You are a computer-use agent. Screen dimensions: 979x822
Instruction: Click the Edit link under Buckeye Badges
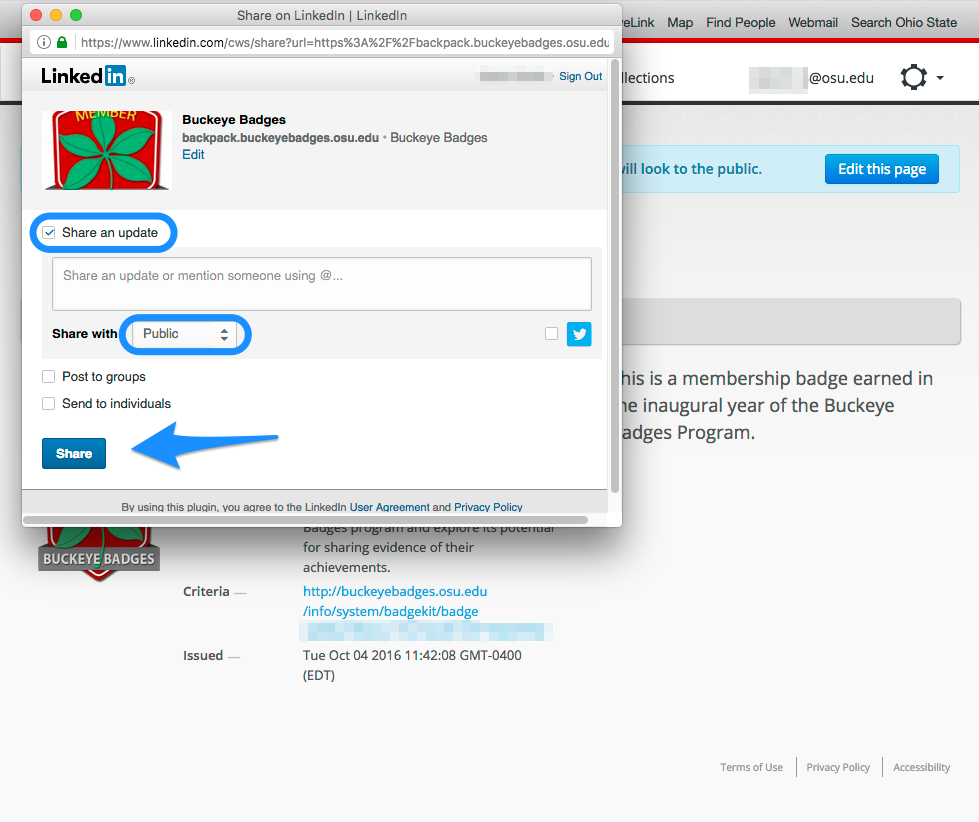pos(193,155)
